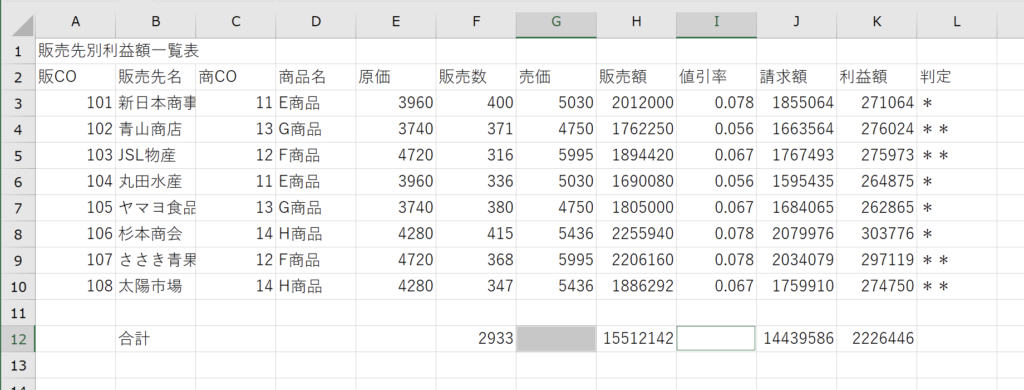This screenshot has height=390, width=1024.
Task: Select column A header
Action: point(75,22)
